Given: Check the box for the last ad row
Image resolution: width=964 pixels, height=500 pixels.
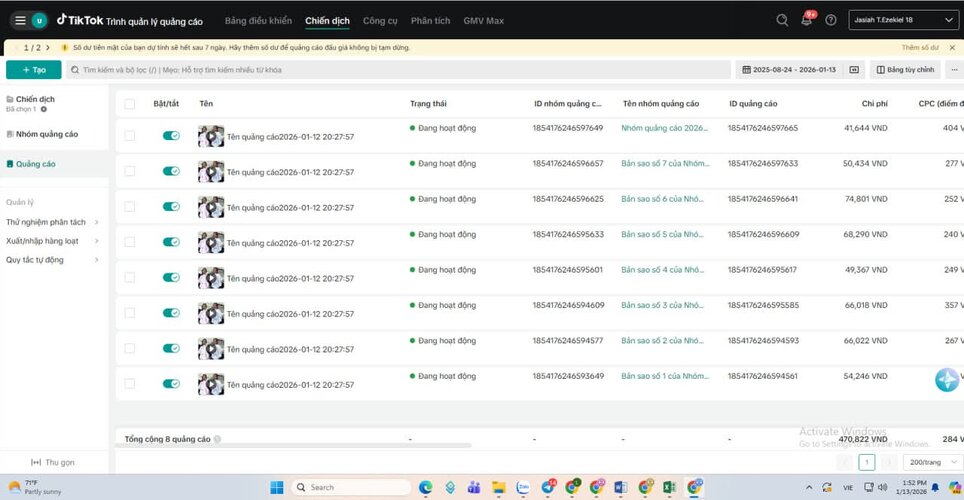Looking at the screenshot, I should tap(129, 383).
